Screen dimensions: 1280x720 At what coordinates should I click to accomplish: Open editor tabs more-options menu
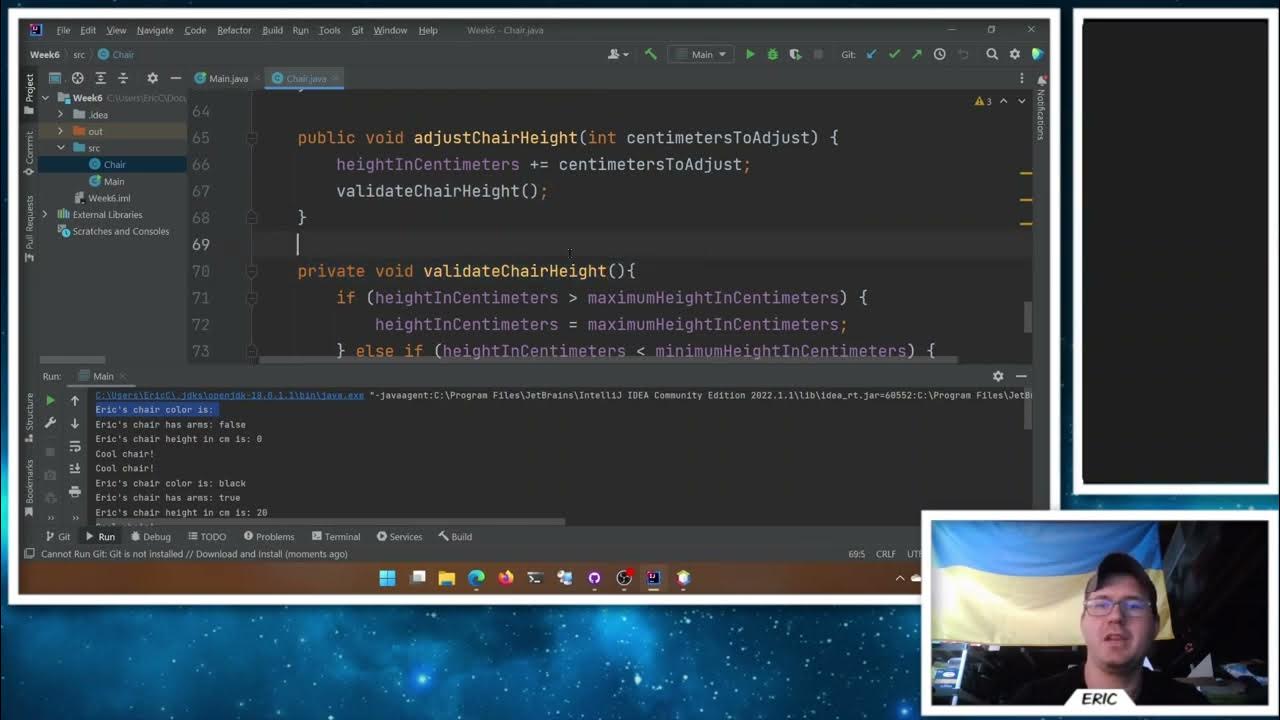[x=1021, y=78]
